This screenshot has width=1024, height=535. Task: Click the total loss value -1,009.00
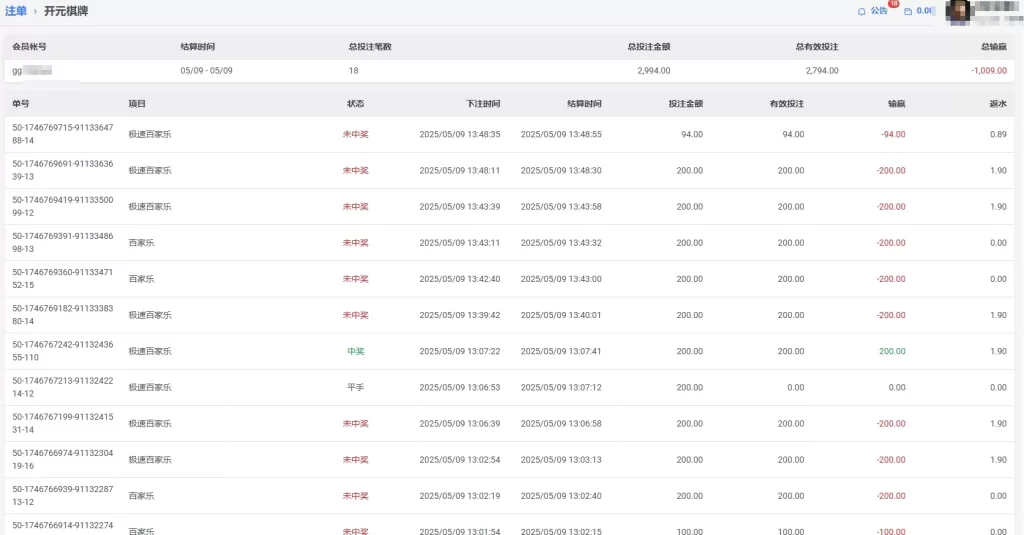coord(989,71)
